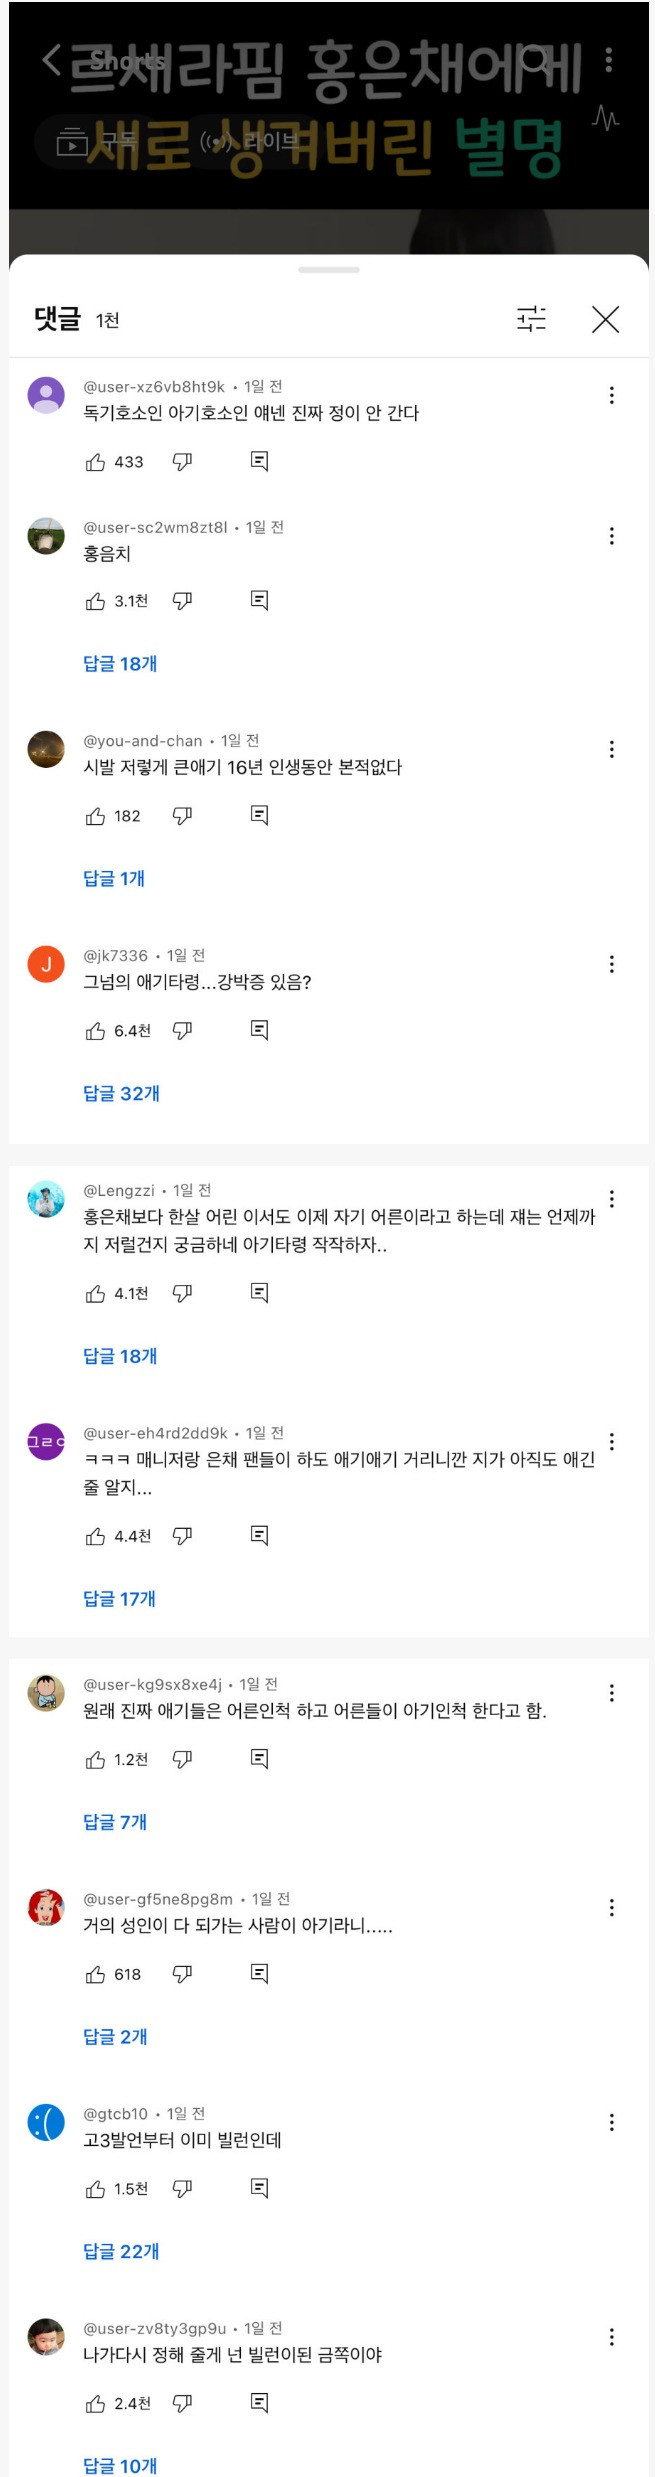The width and height of the screenshot is (655, 2477).
Task: Expand 답글 32개 replies
Action: [121, 1093]
